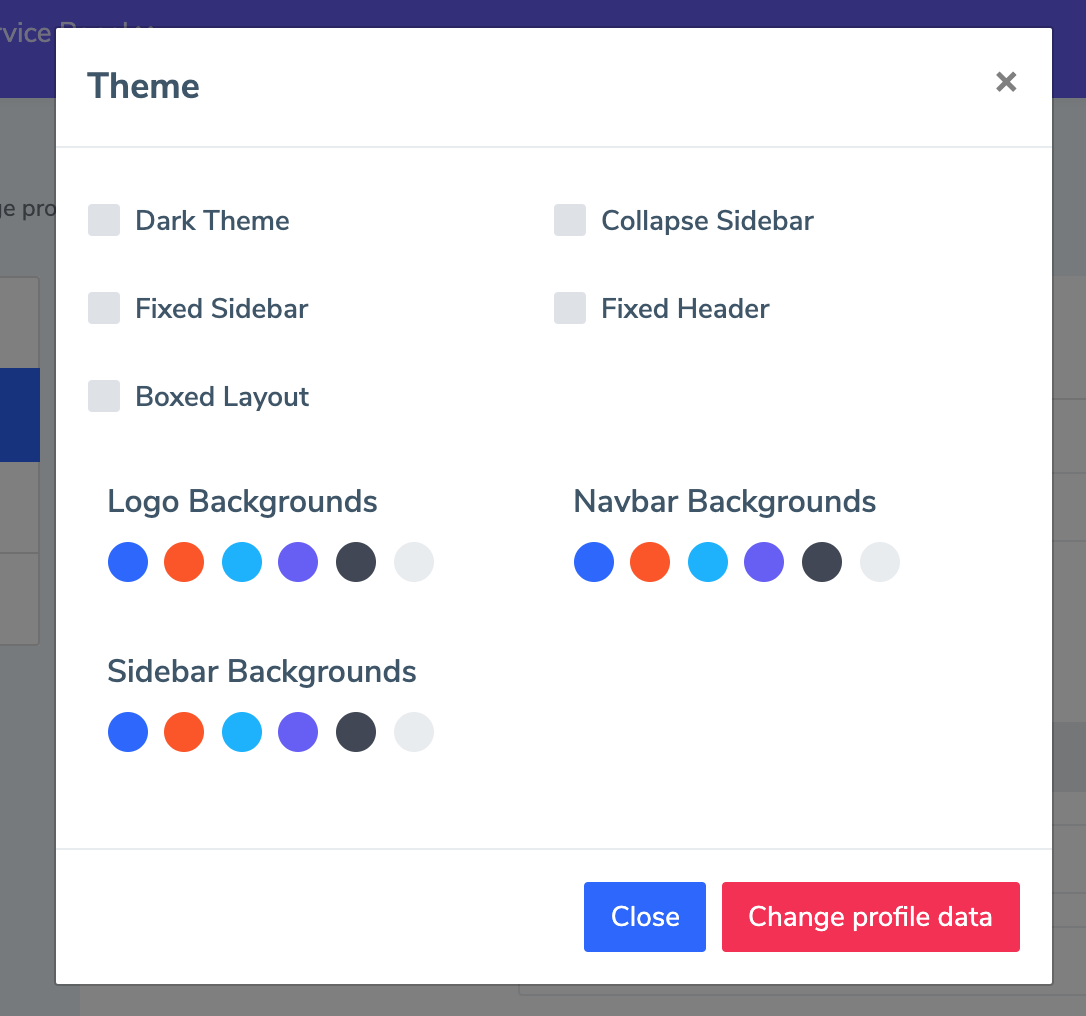Click the Fixed Header label text
The height and width of the screenshot is (1016, 1086).
685,309
